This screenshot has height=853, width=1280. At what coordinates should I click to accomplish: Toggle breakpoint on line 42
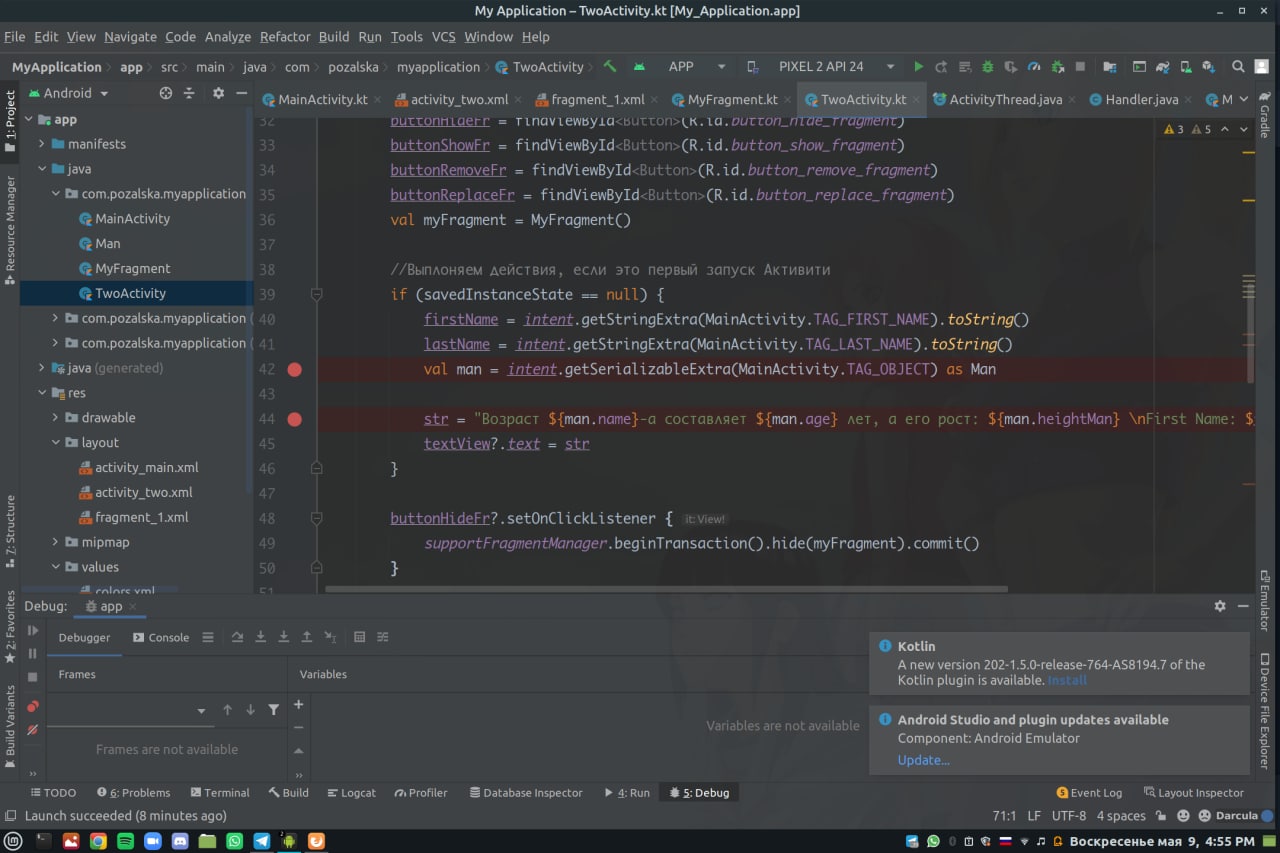point(294,369)
